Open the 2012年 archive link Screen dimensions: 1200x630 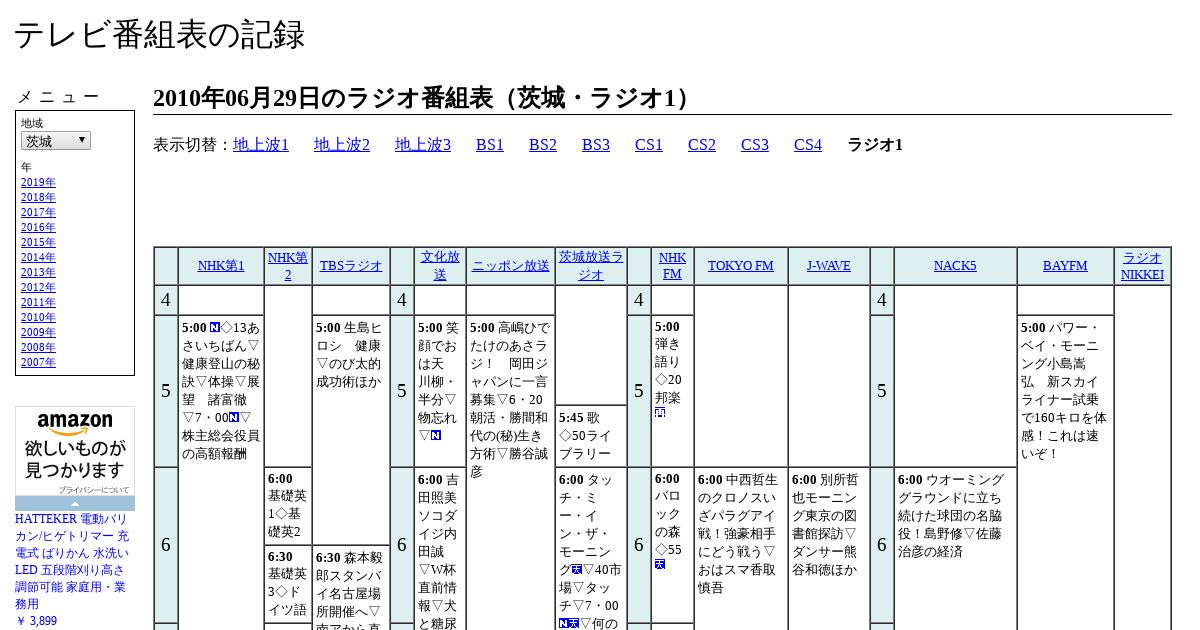point(38,287)
